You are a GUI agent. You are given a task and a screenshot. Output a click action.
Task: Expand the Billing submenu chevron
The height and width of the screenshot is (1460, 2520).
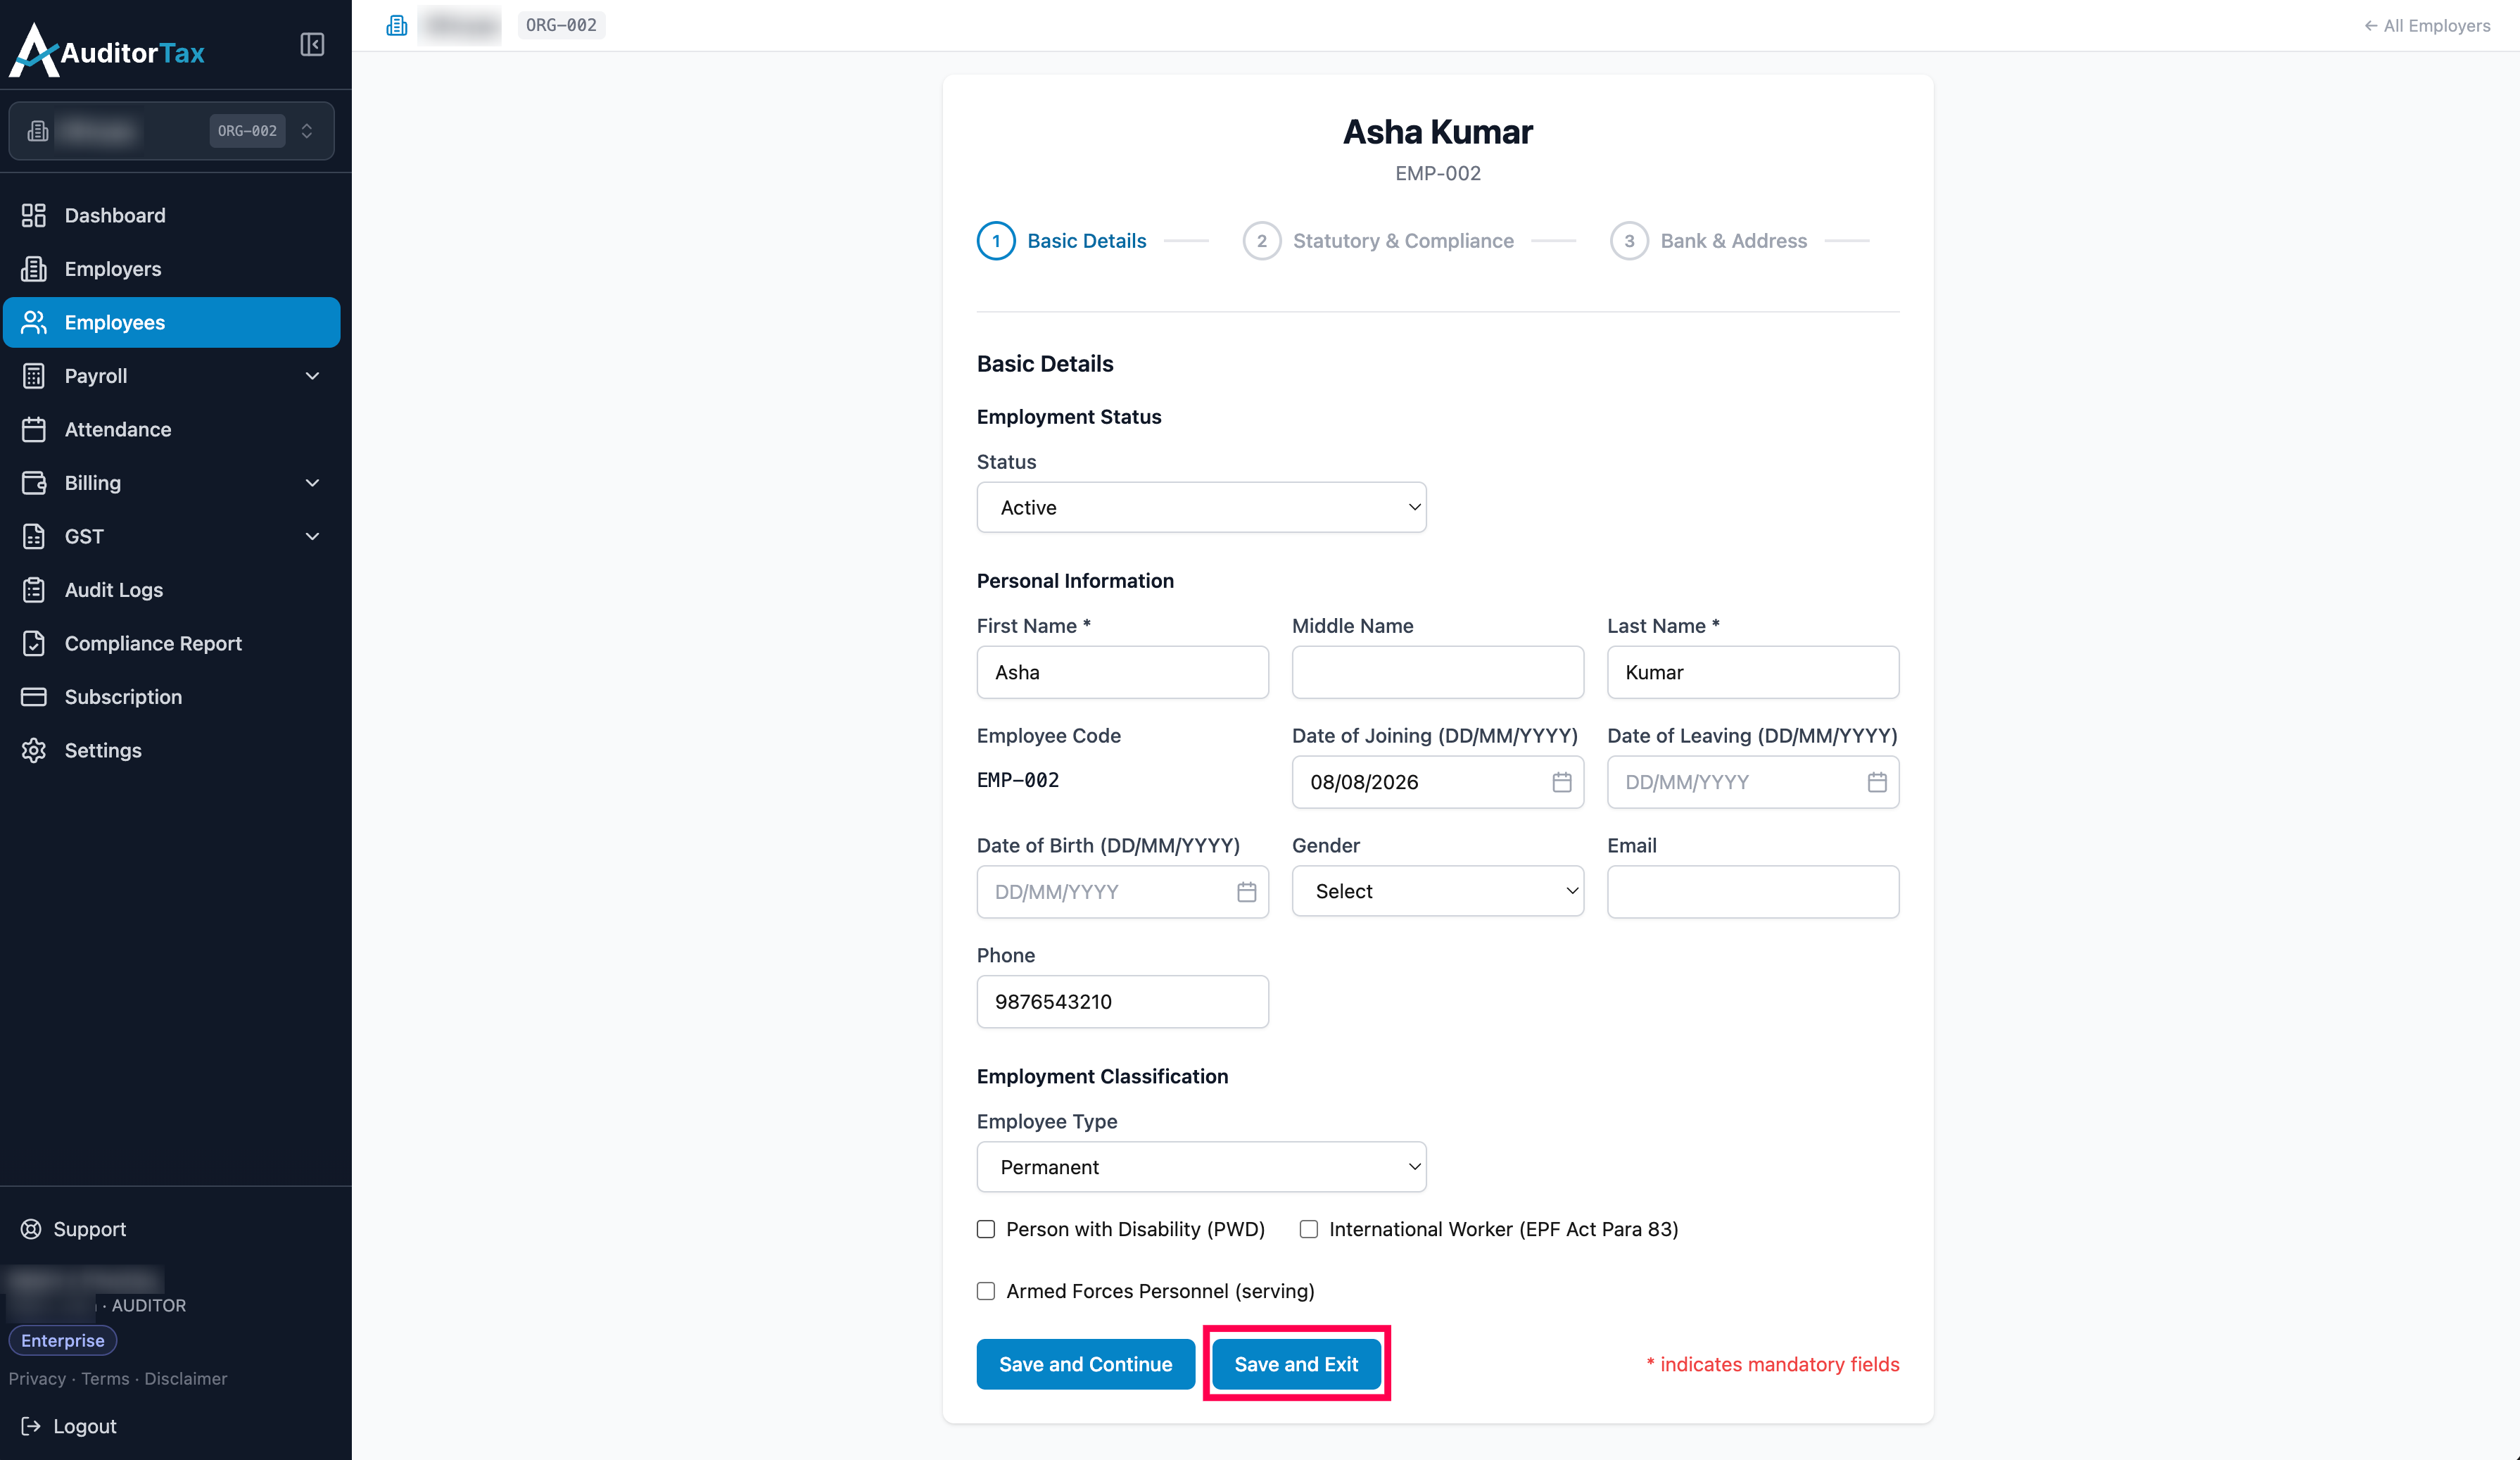click(312, 483)
